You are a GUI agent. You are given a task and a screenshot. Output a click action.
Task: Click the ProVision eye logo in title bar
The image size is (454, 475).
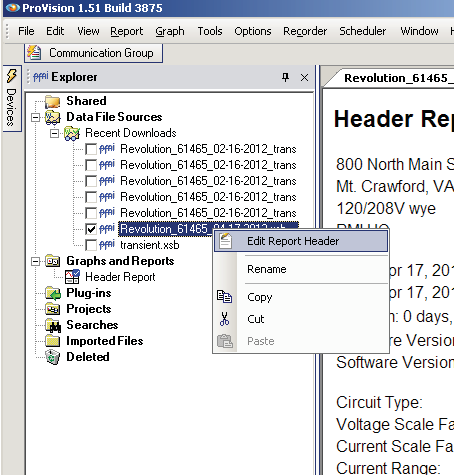pos(13,8)
